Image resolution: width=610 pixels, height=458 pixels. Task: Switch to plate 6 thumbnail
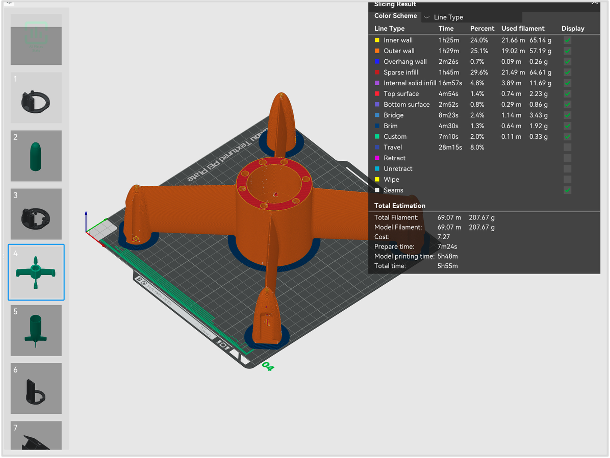point(36,388)
